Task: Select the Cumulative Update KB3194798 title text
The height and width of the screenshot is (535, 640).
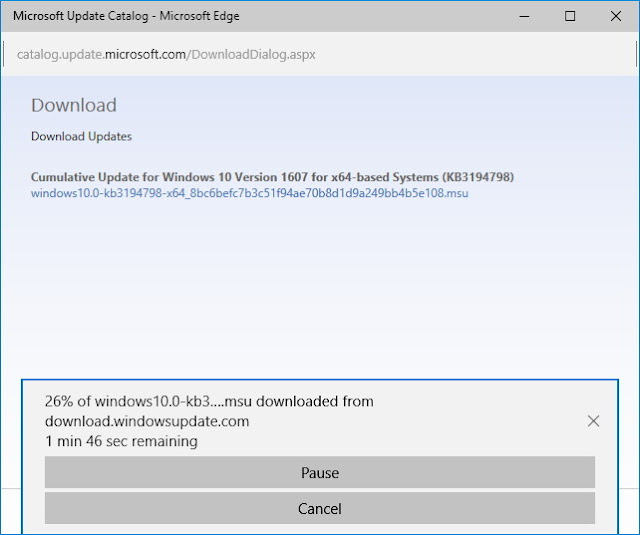Action: tap(272, 177)
